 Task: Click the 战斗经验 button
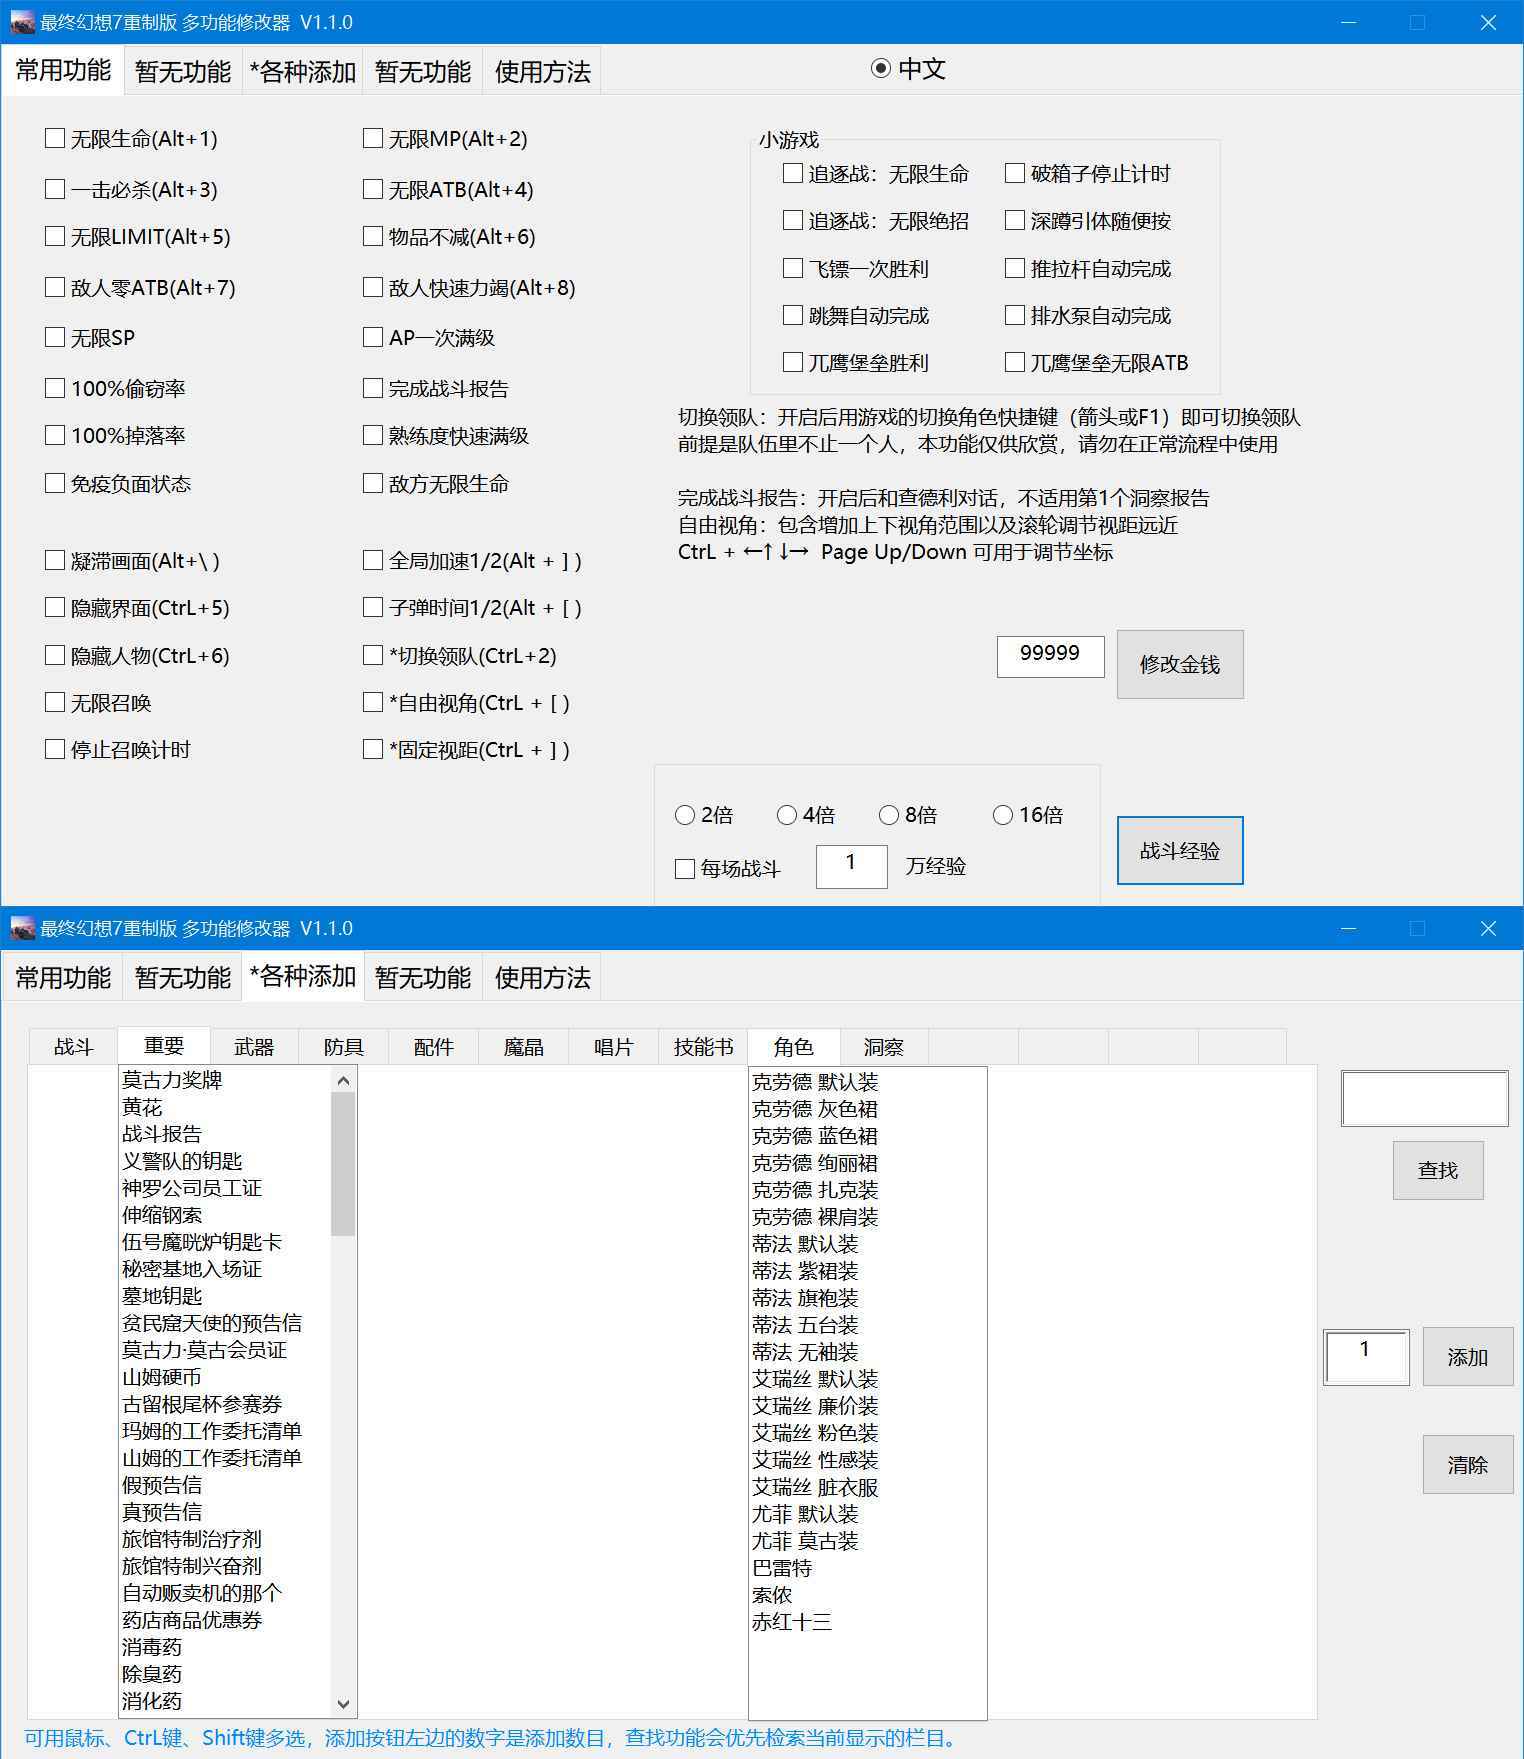[1179, 851]
